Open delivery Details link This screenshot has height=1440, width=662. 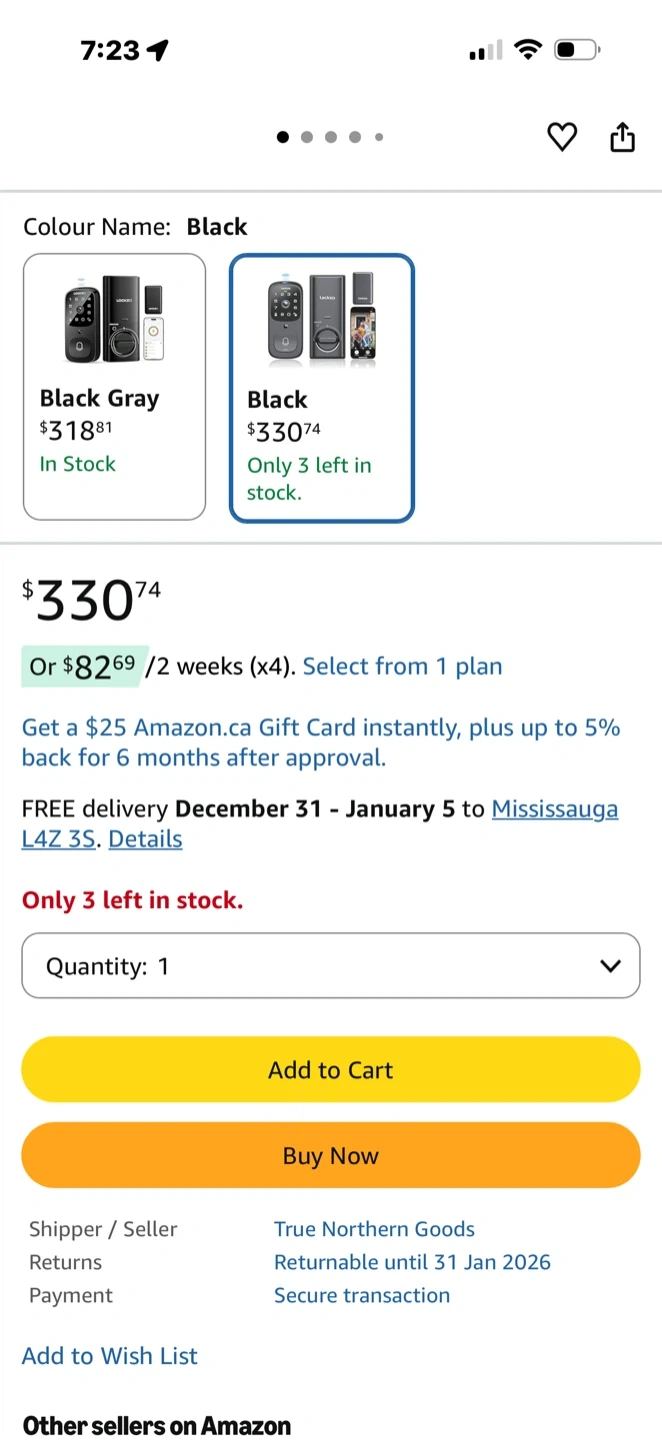click(x=145, y=839)
